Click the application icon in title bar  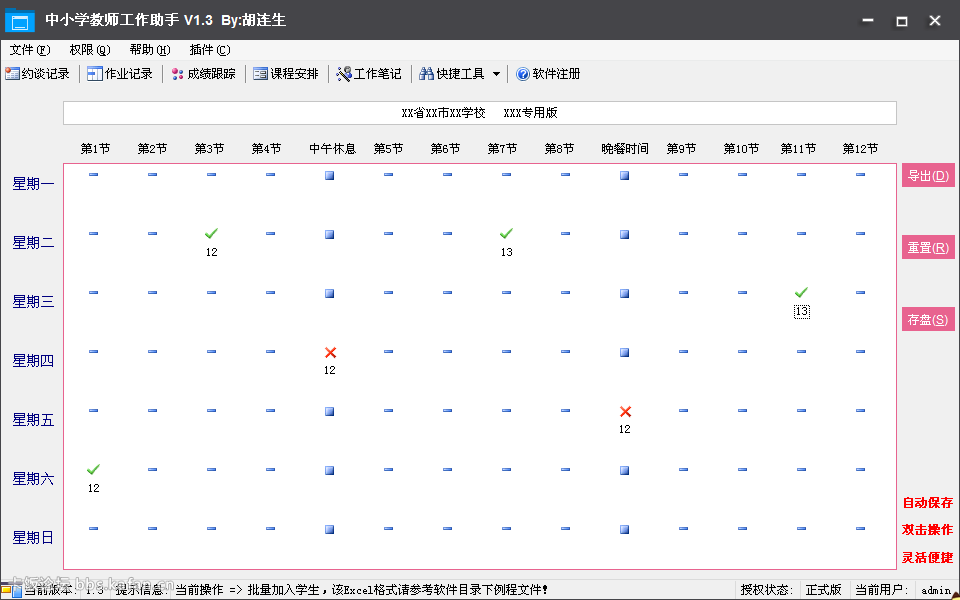(19, 21)
